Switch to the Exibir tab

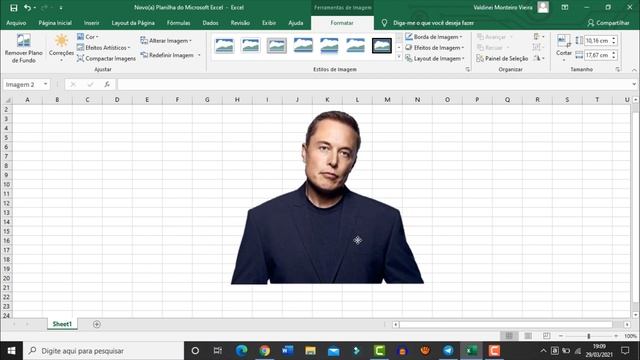[x=269, y=23]
